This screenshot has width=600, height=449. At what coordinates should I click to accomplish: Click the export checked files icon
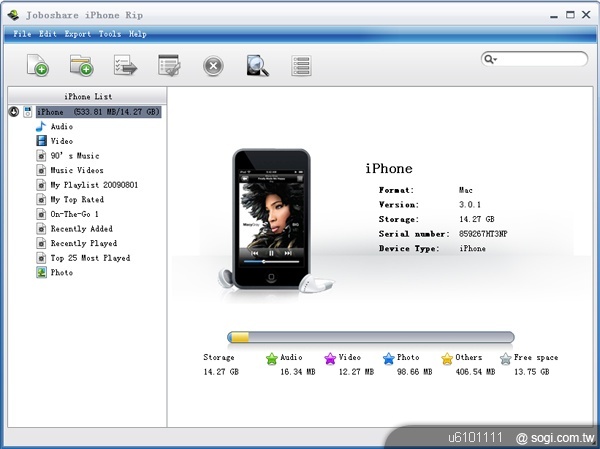click(125, 65)
